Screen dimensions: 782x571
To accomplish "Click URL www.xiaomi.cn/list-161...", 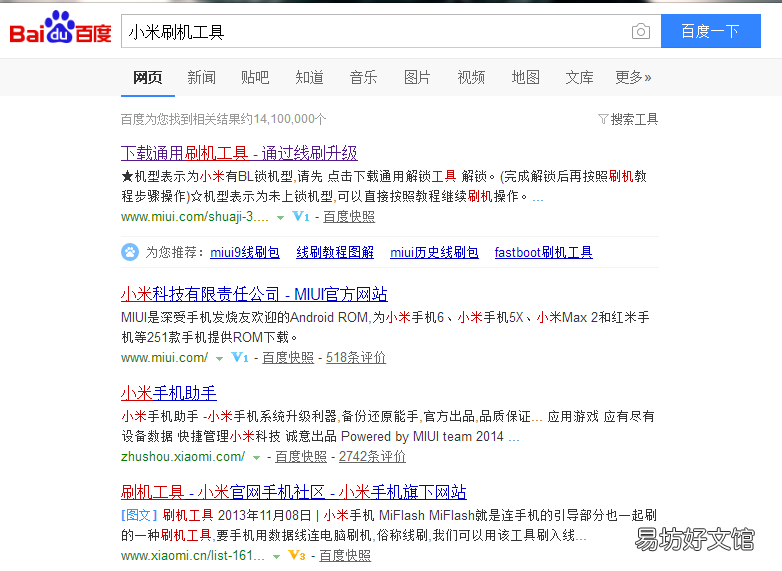I will coord(193,556).
